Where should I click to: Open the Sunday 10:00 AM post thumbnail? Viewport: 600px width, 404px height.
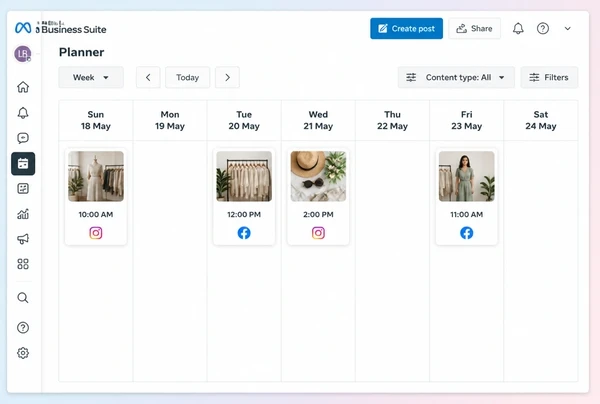(96, 176)
